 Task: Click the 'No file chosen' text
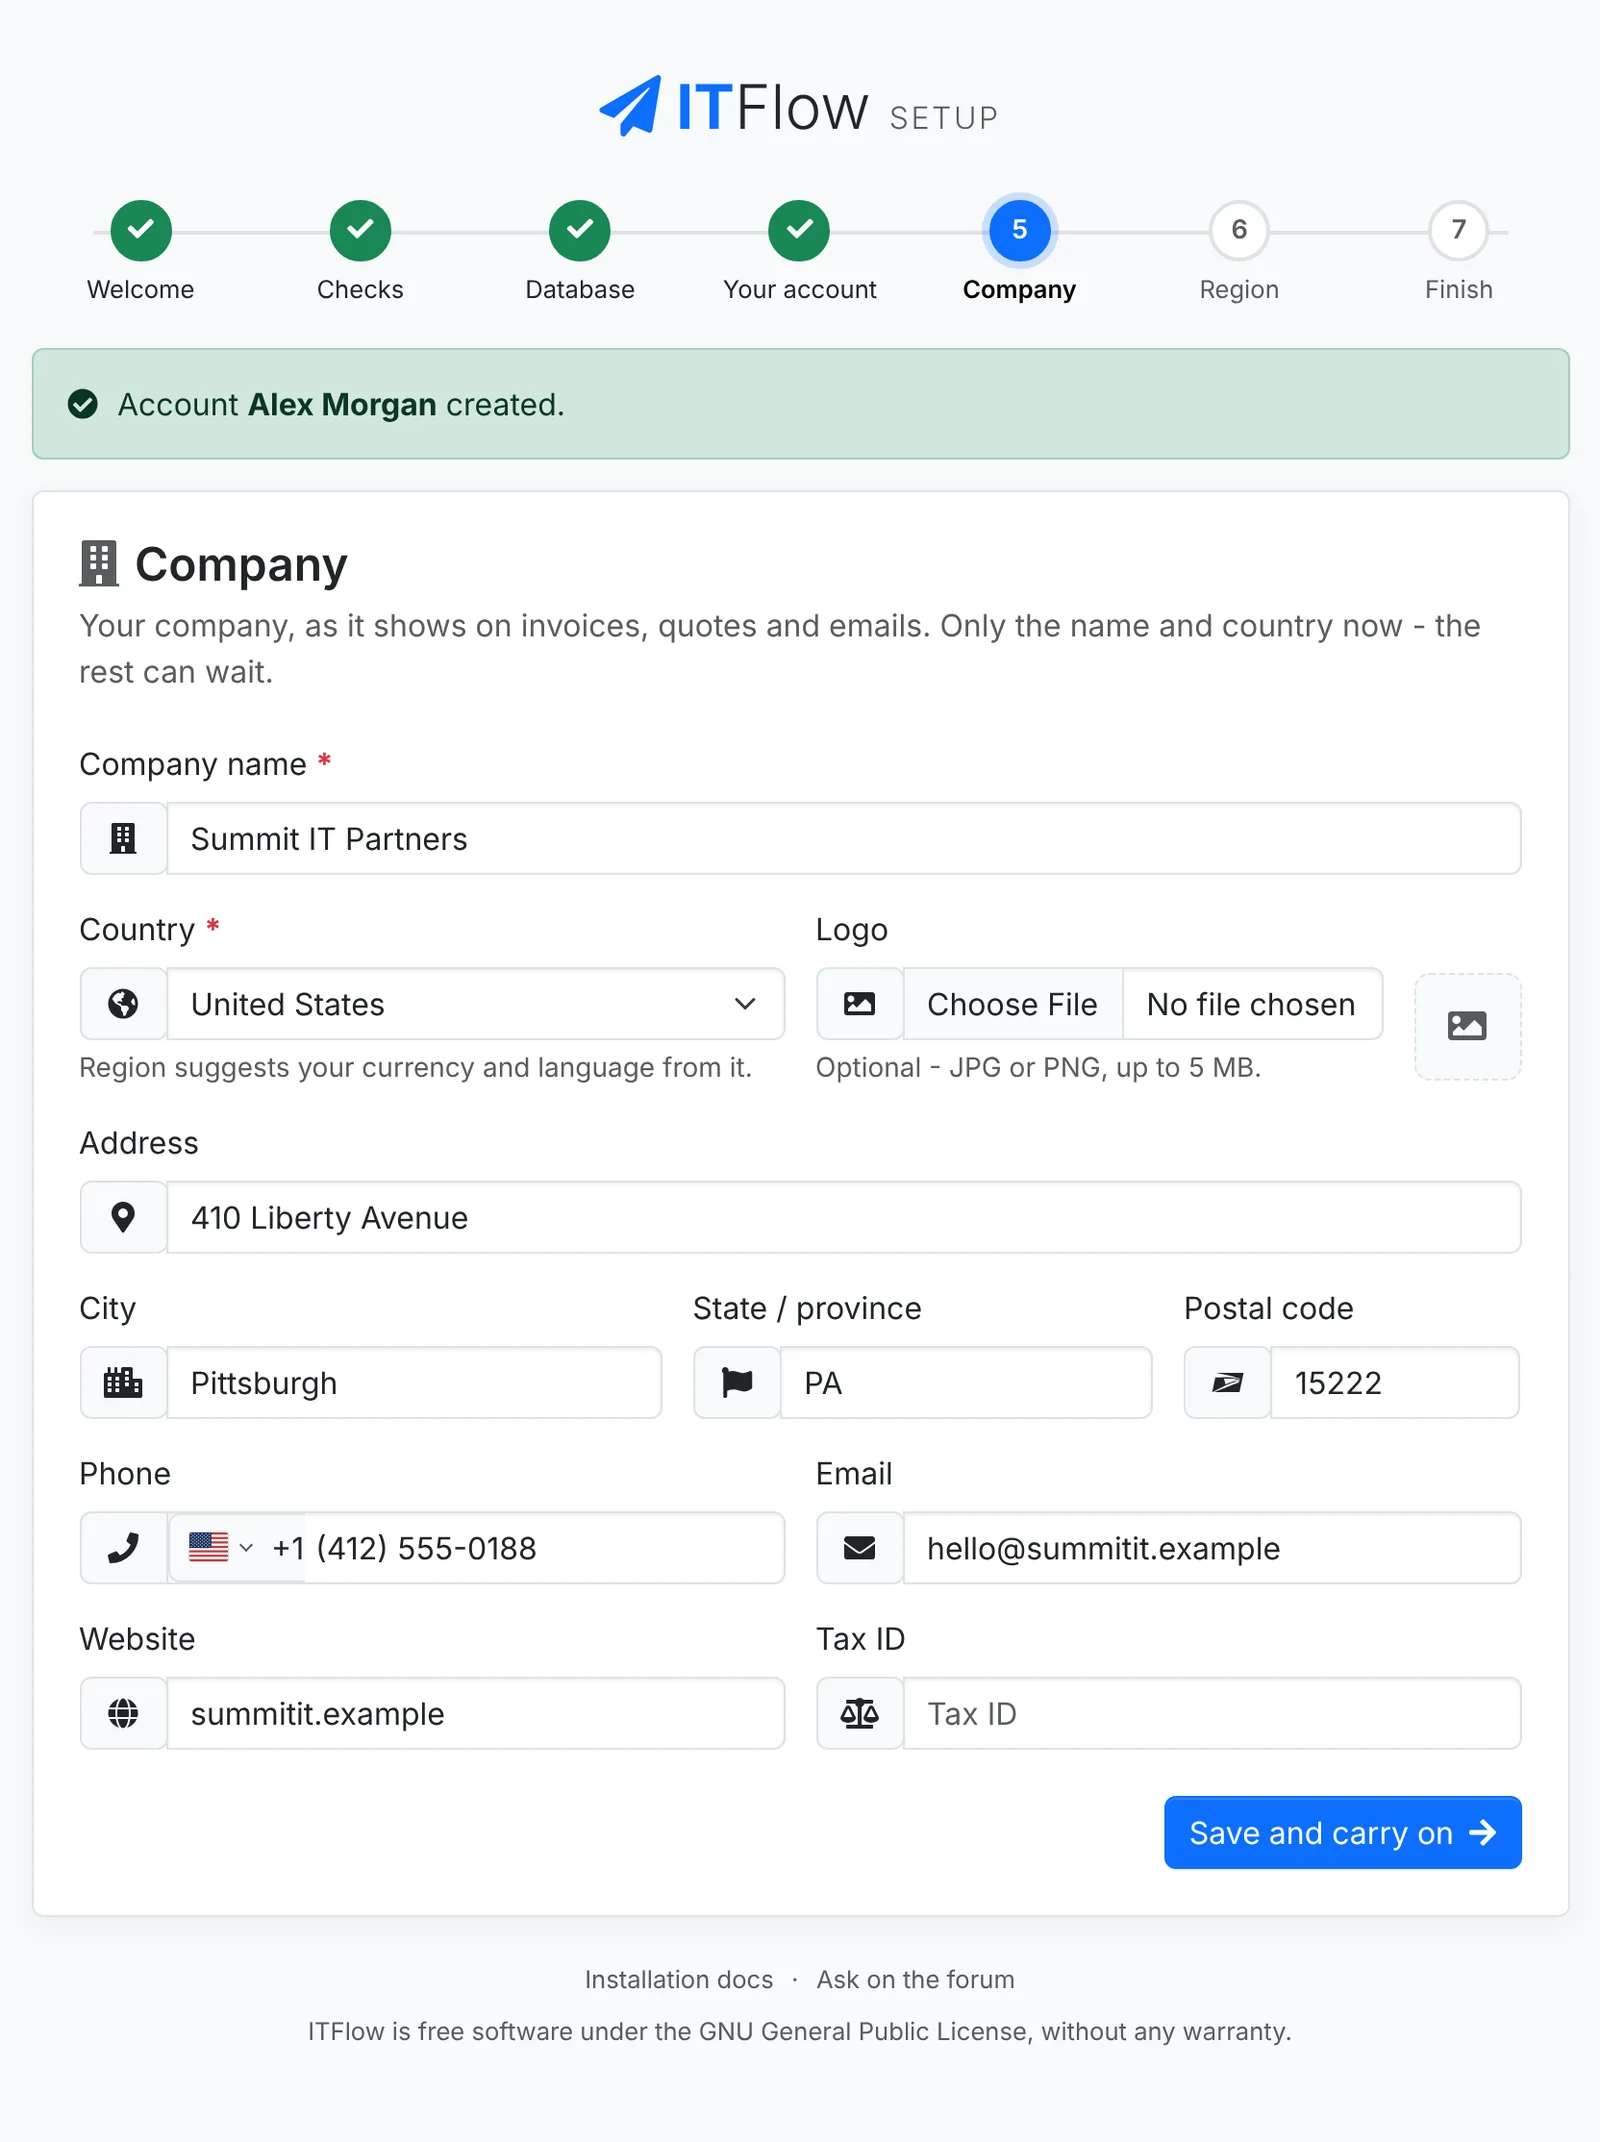[1251, 1004]
